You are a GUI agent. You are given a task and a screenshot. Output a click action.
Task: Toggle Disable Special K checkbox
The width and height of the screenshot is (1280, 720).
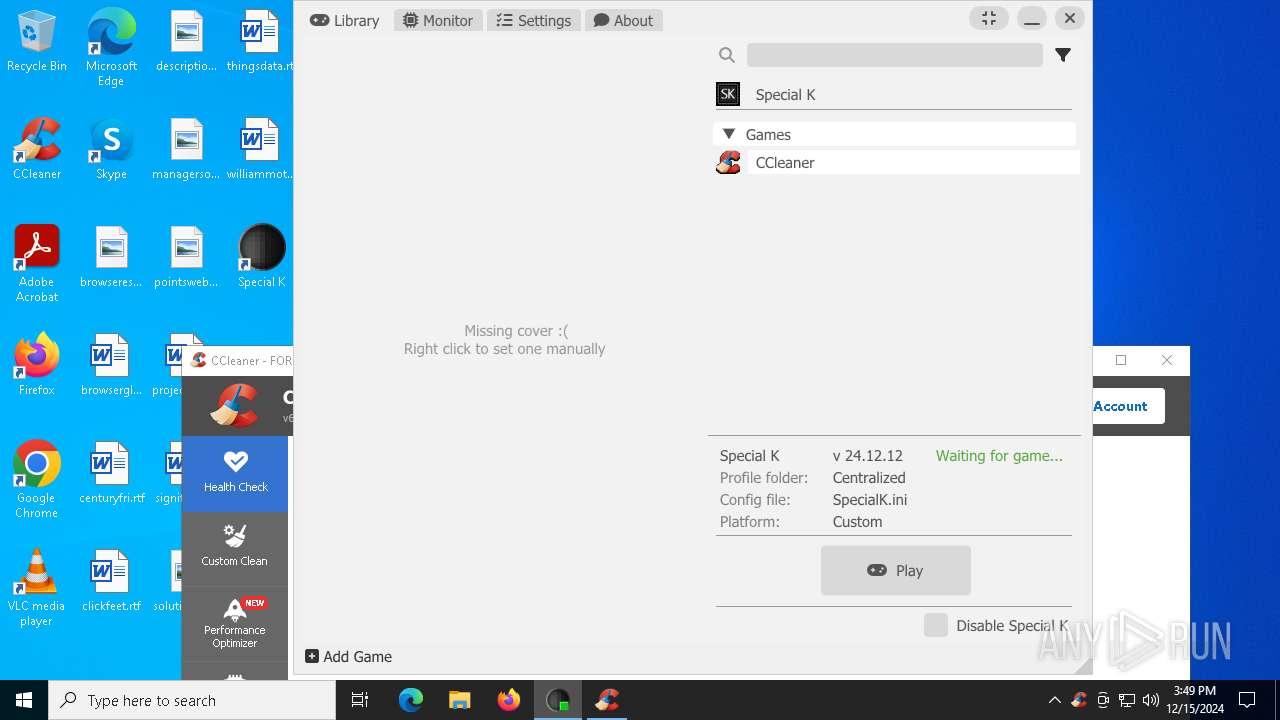936,625
